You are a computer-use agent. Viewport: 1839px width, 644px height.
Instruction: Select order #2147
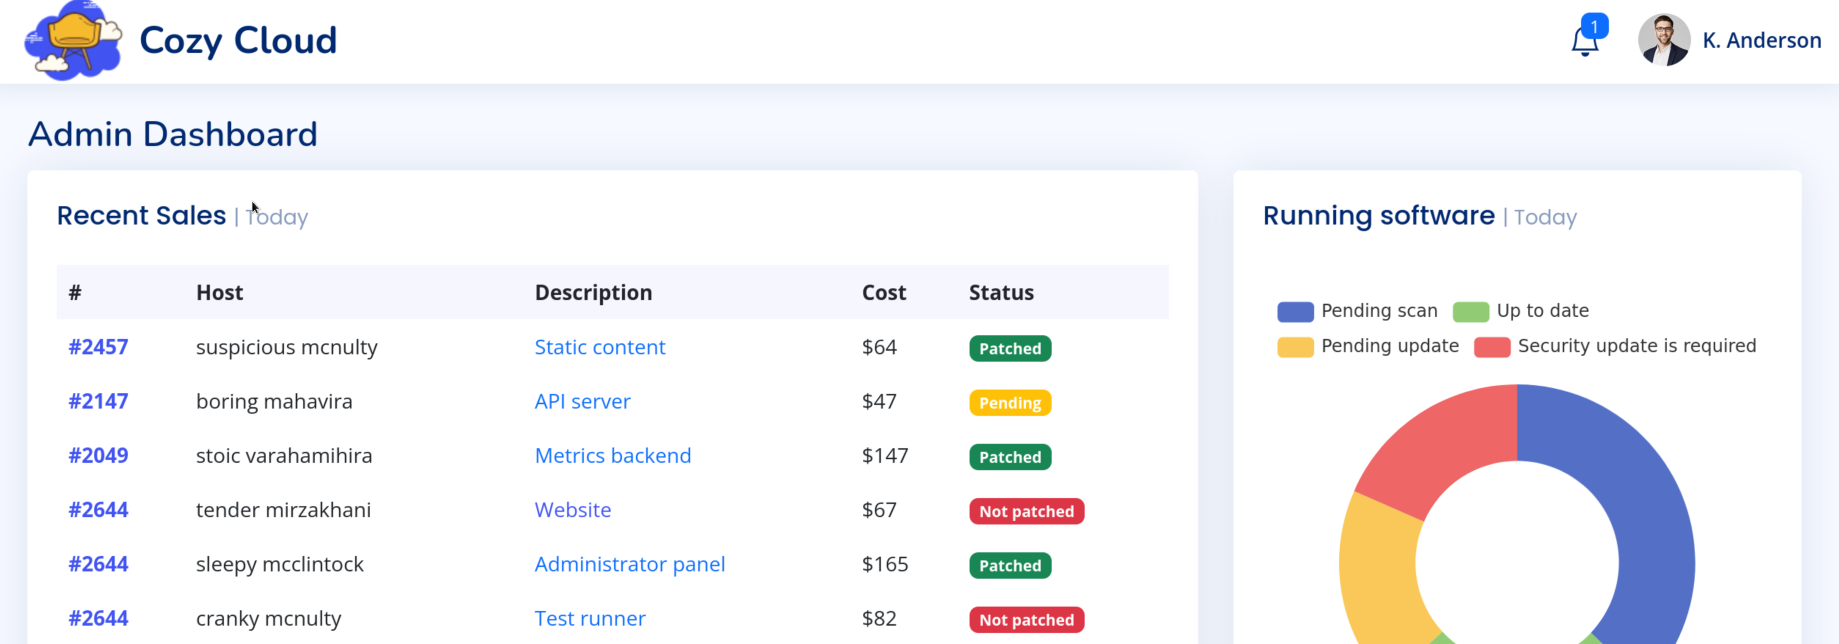(98, 401)
